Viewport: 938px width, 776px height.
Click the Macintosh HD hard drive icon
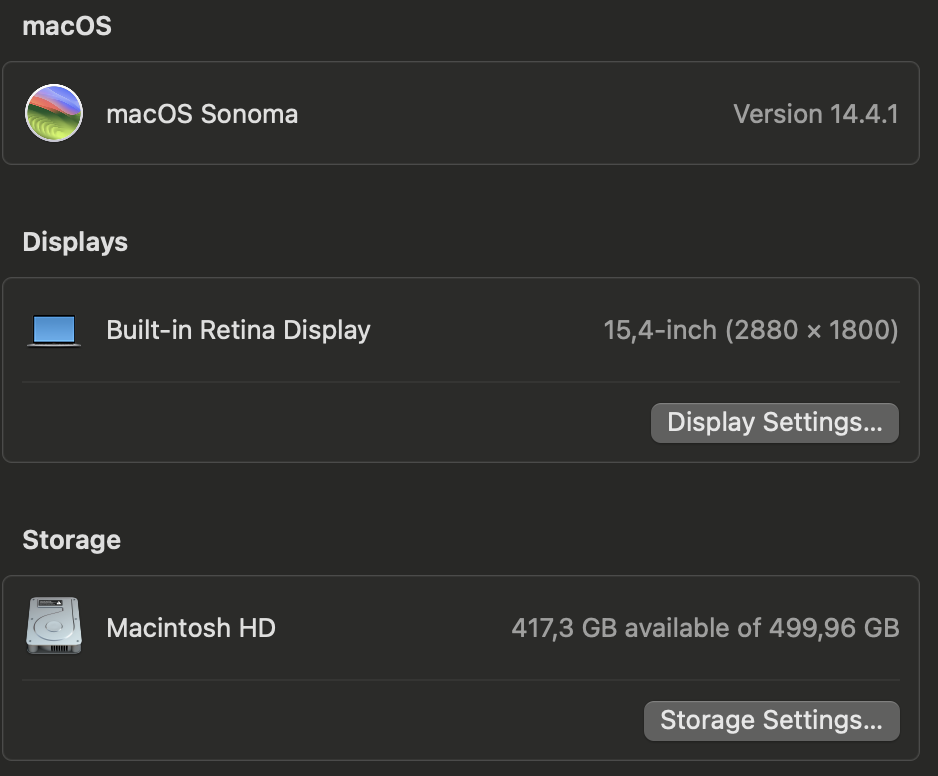(x=54, y=625)
